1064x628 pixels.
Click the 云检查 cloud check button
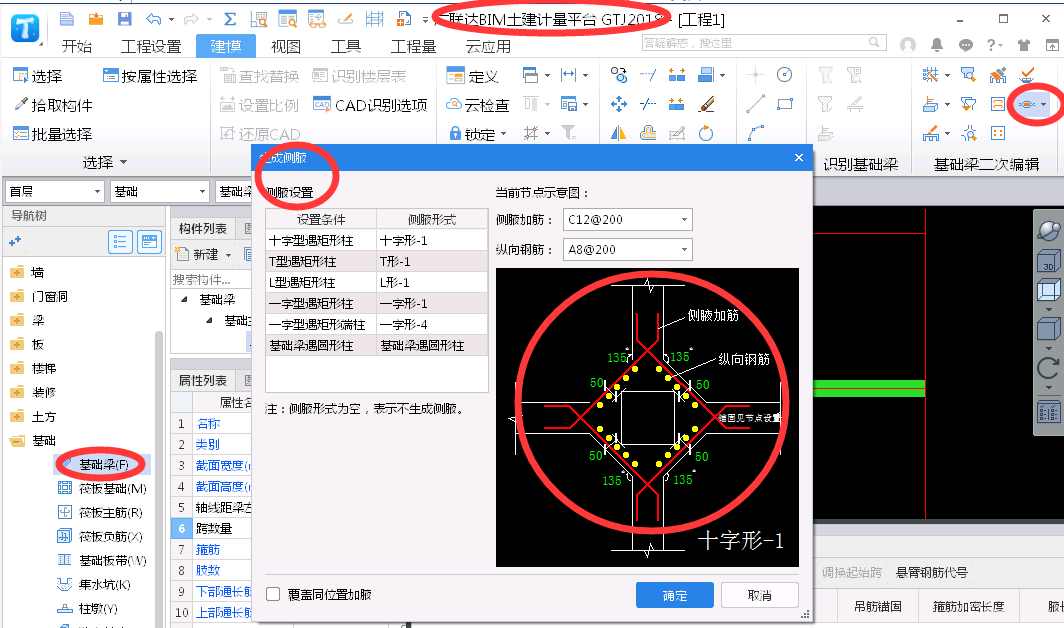click(x=478, y=105)
